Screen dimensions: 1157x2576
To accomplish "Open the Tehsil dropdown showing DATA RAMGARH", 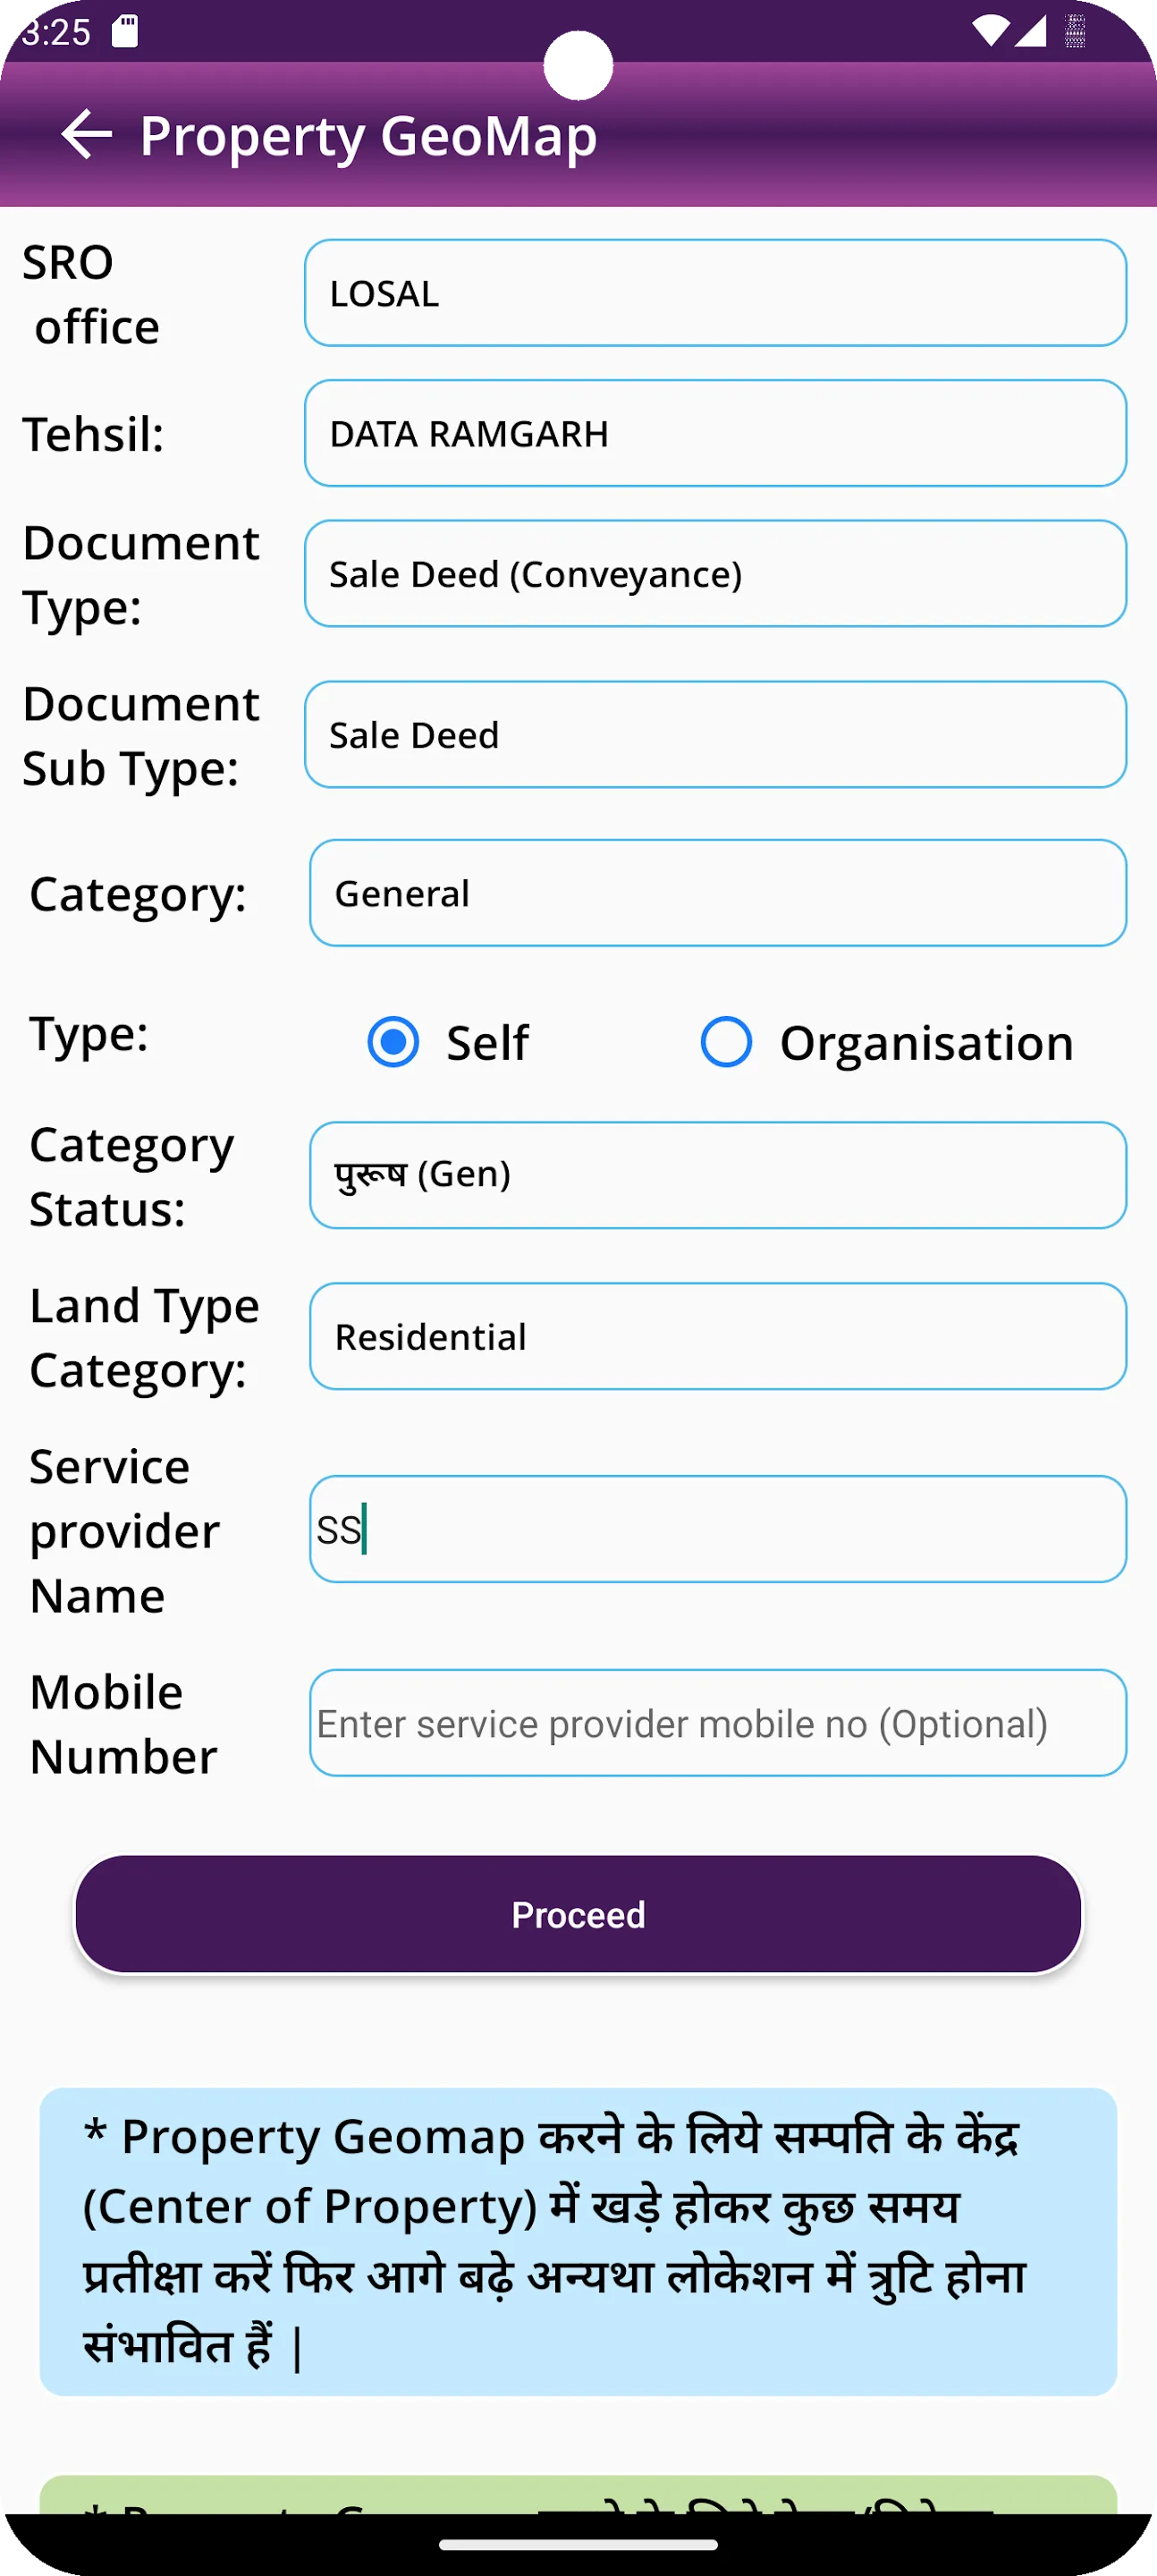I will point(715,433).
